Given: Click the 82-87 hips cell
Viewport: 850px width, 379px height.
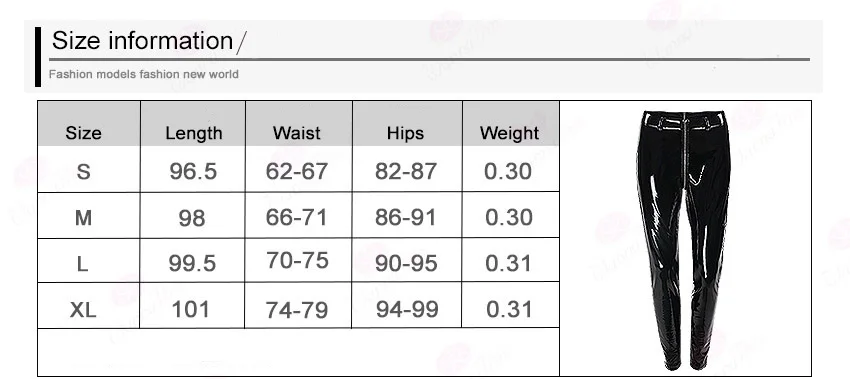Looking at the screenshot, I should (x=405, y=171).
